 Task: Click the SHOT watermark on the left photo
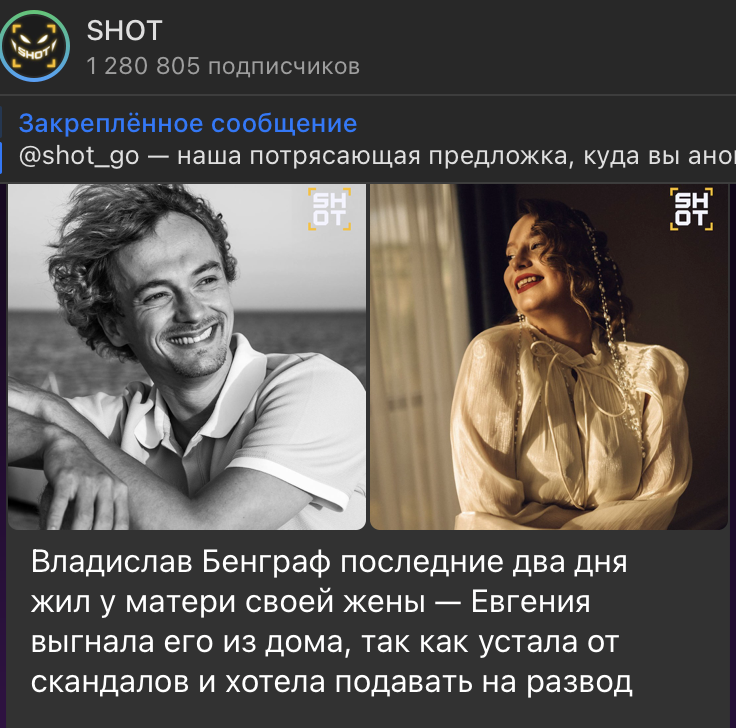coord(330,209)
